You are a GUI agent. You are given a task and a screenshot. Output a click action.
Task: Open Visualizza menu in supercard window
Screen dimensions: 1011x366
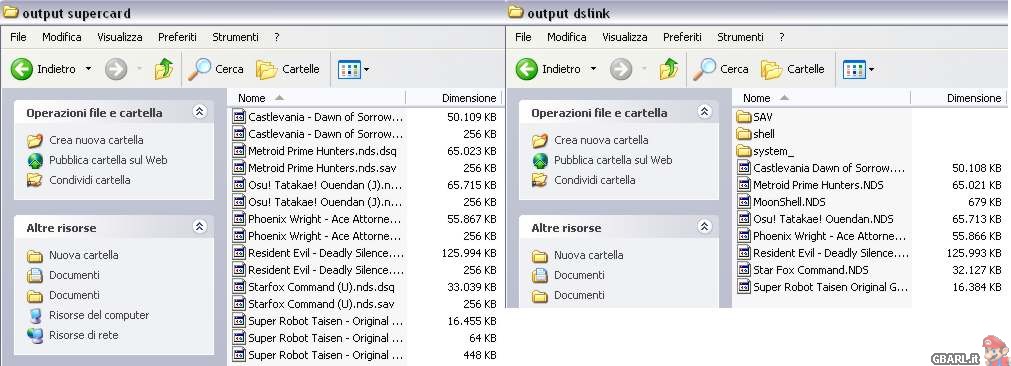(x=120, y=37)
